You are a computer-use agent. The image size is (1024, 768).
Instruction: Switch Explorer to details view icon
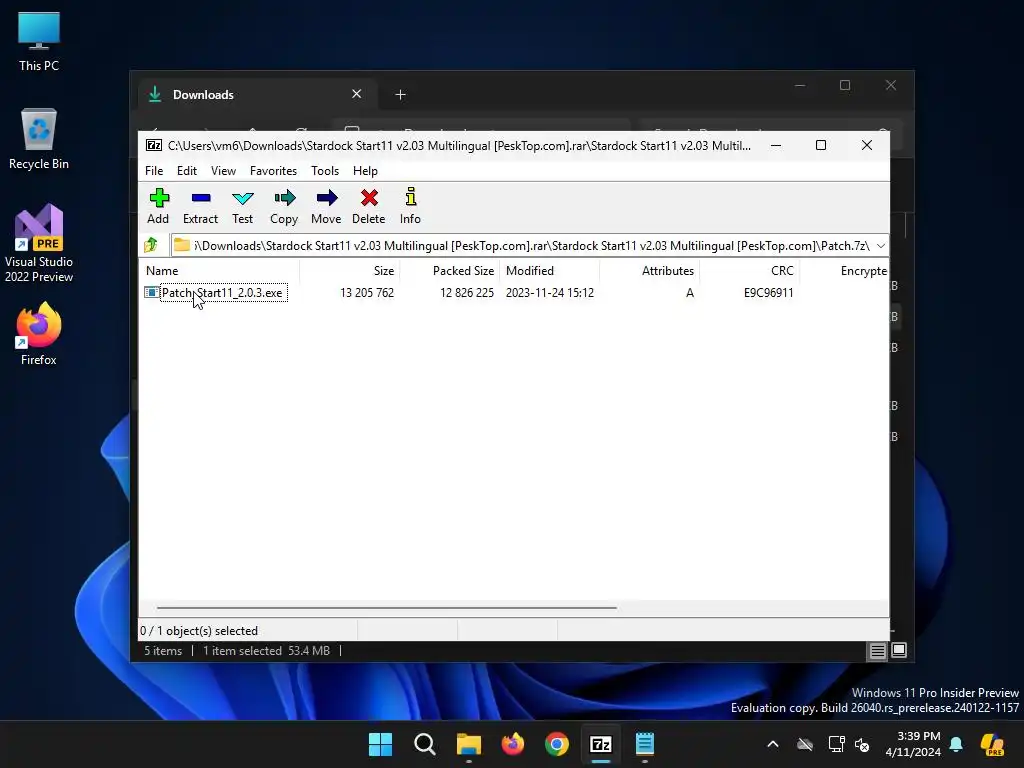click(x=877, y=650)
